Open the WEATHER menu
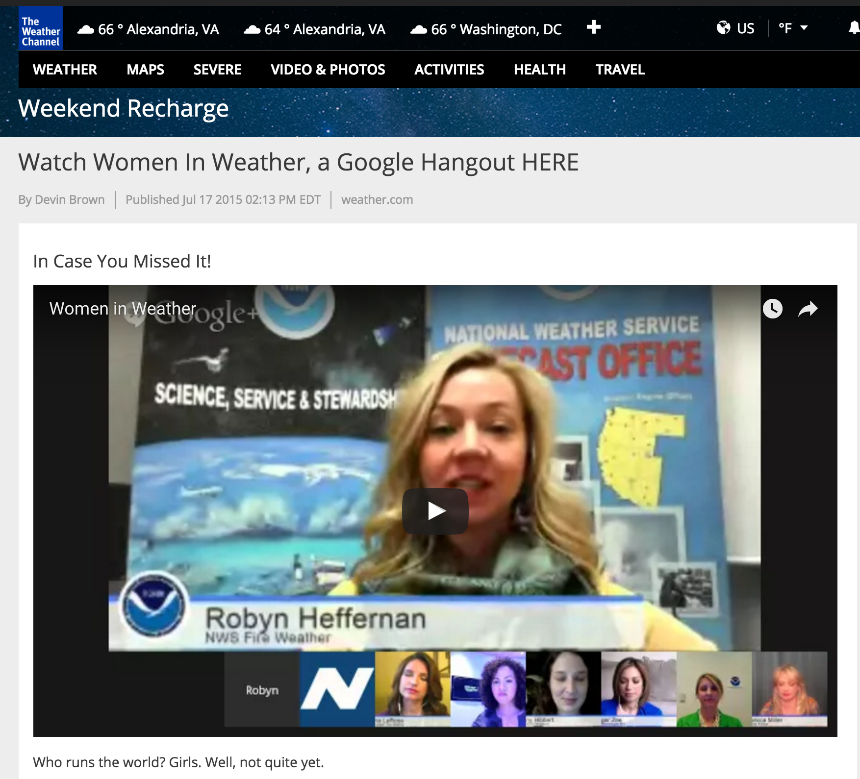The image size is (860, 779). tap(65, 70)
